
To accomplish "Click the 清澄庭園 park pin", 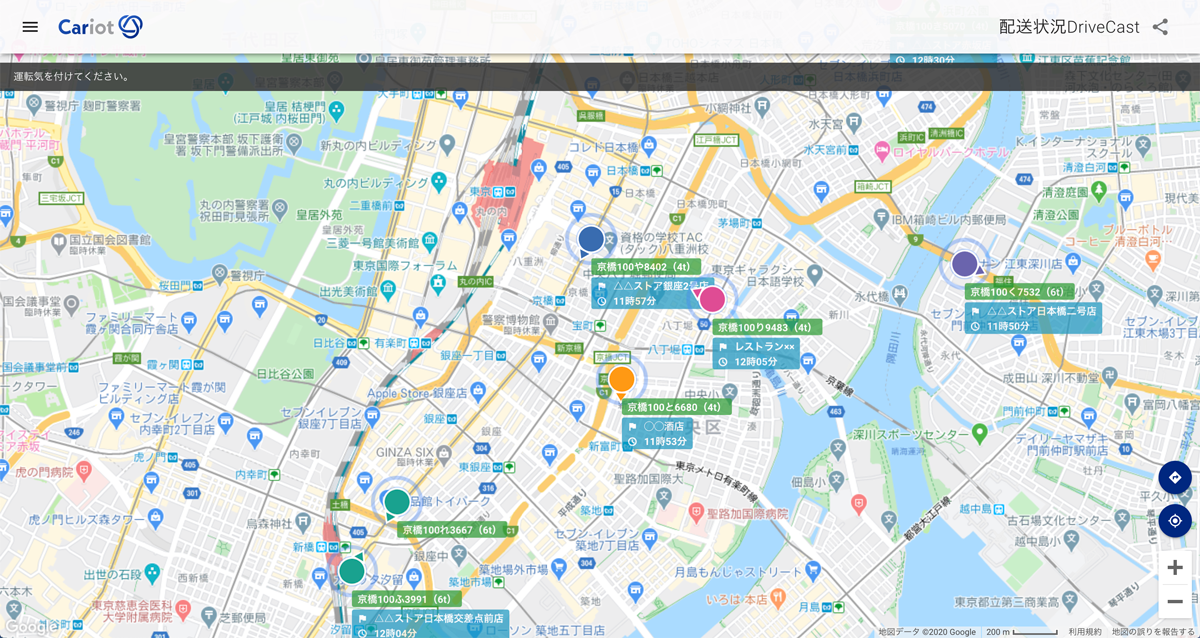I will pos(1100,190).
